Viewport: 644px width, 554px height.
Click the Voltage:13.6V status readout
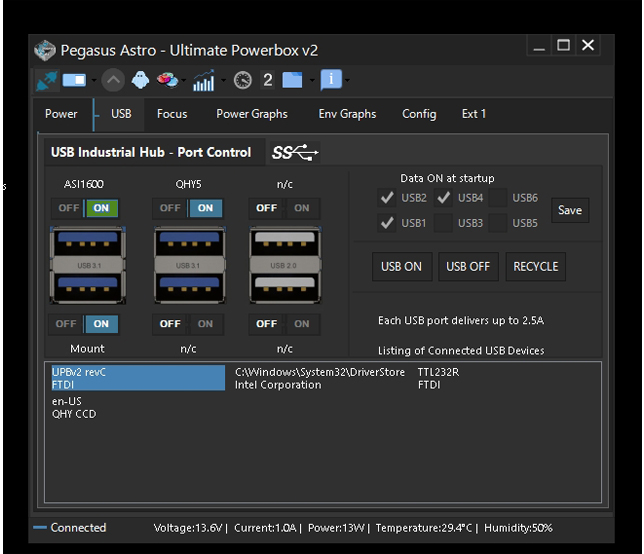pos(188,528)
